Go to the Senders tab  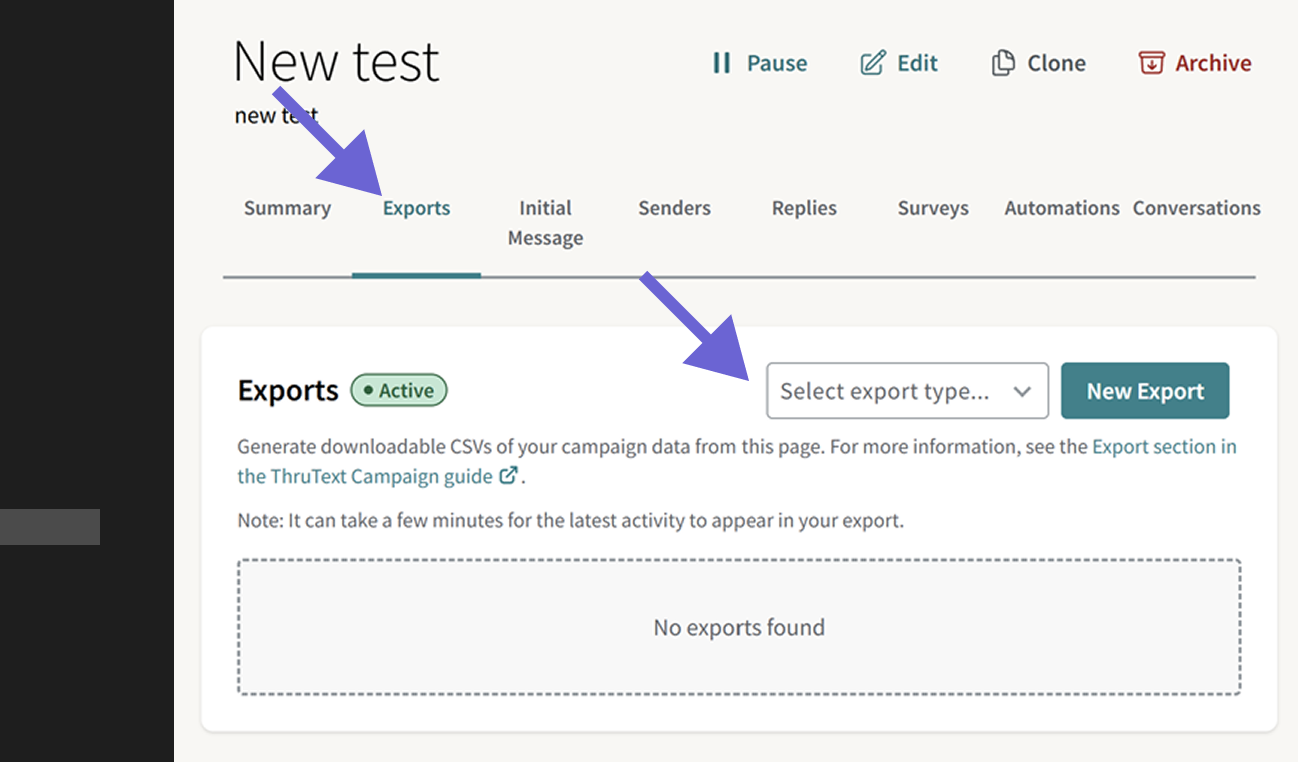(x=674, y=208)
